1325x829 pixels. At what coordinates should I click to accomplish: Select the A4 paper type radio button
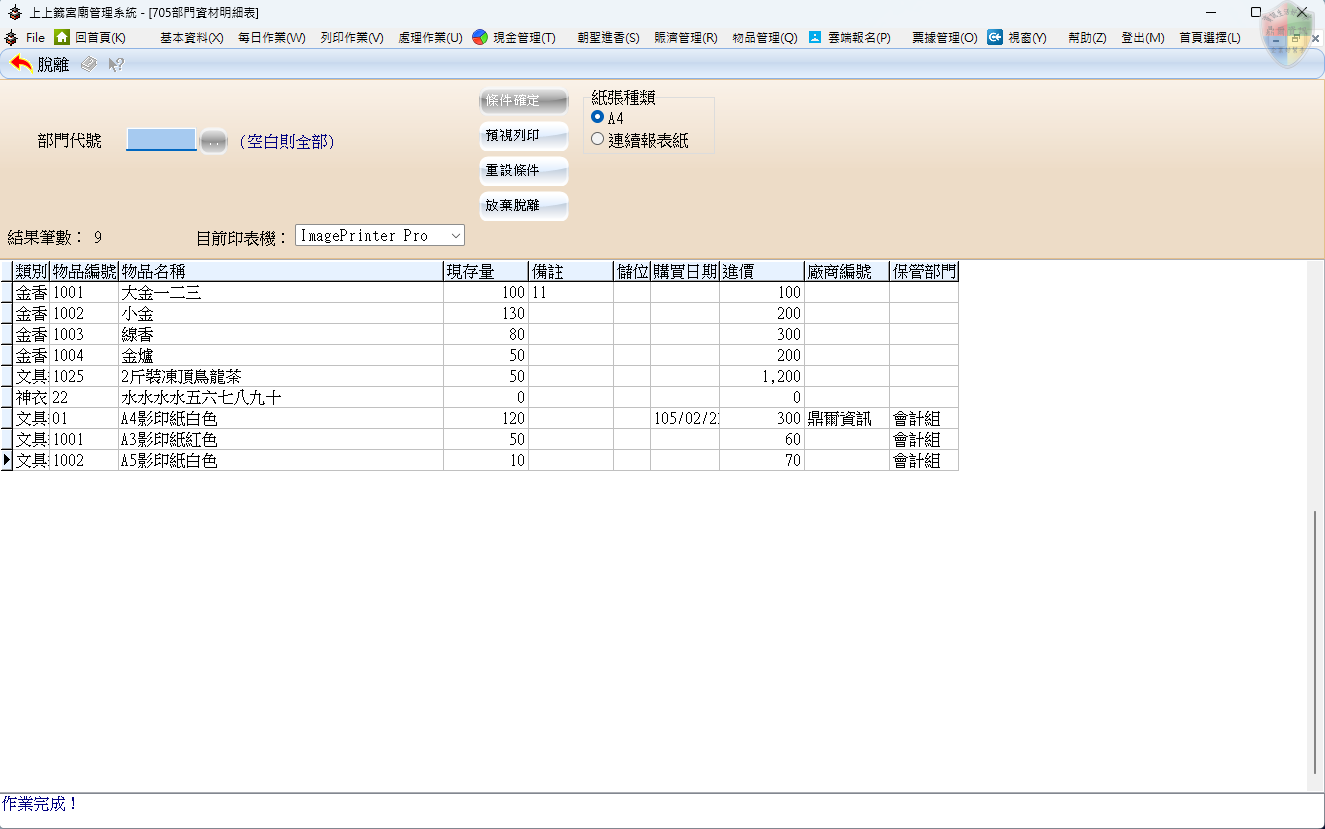point(598,117)
